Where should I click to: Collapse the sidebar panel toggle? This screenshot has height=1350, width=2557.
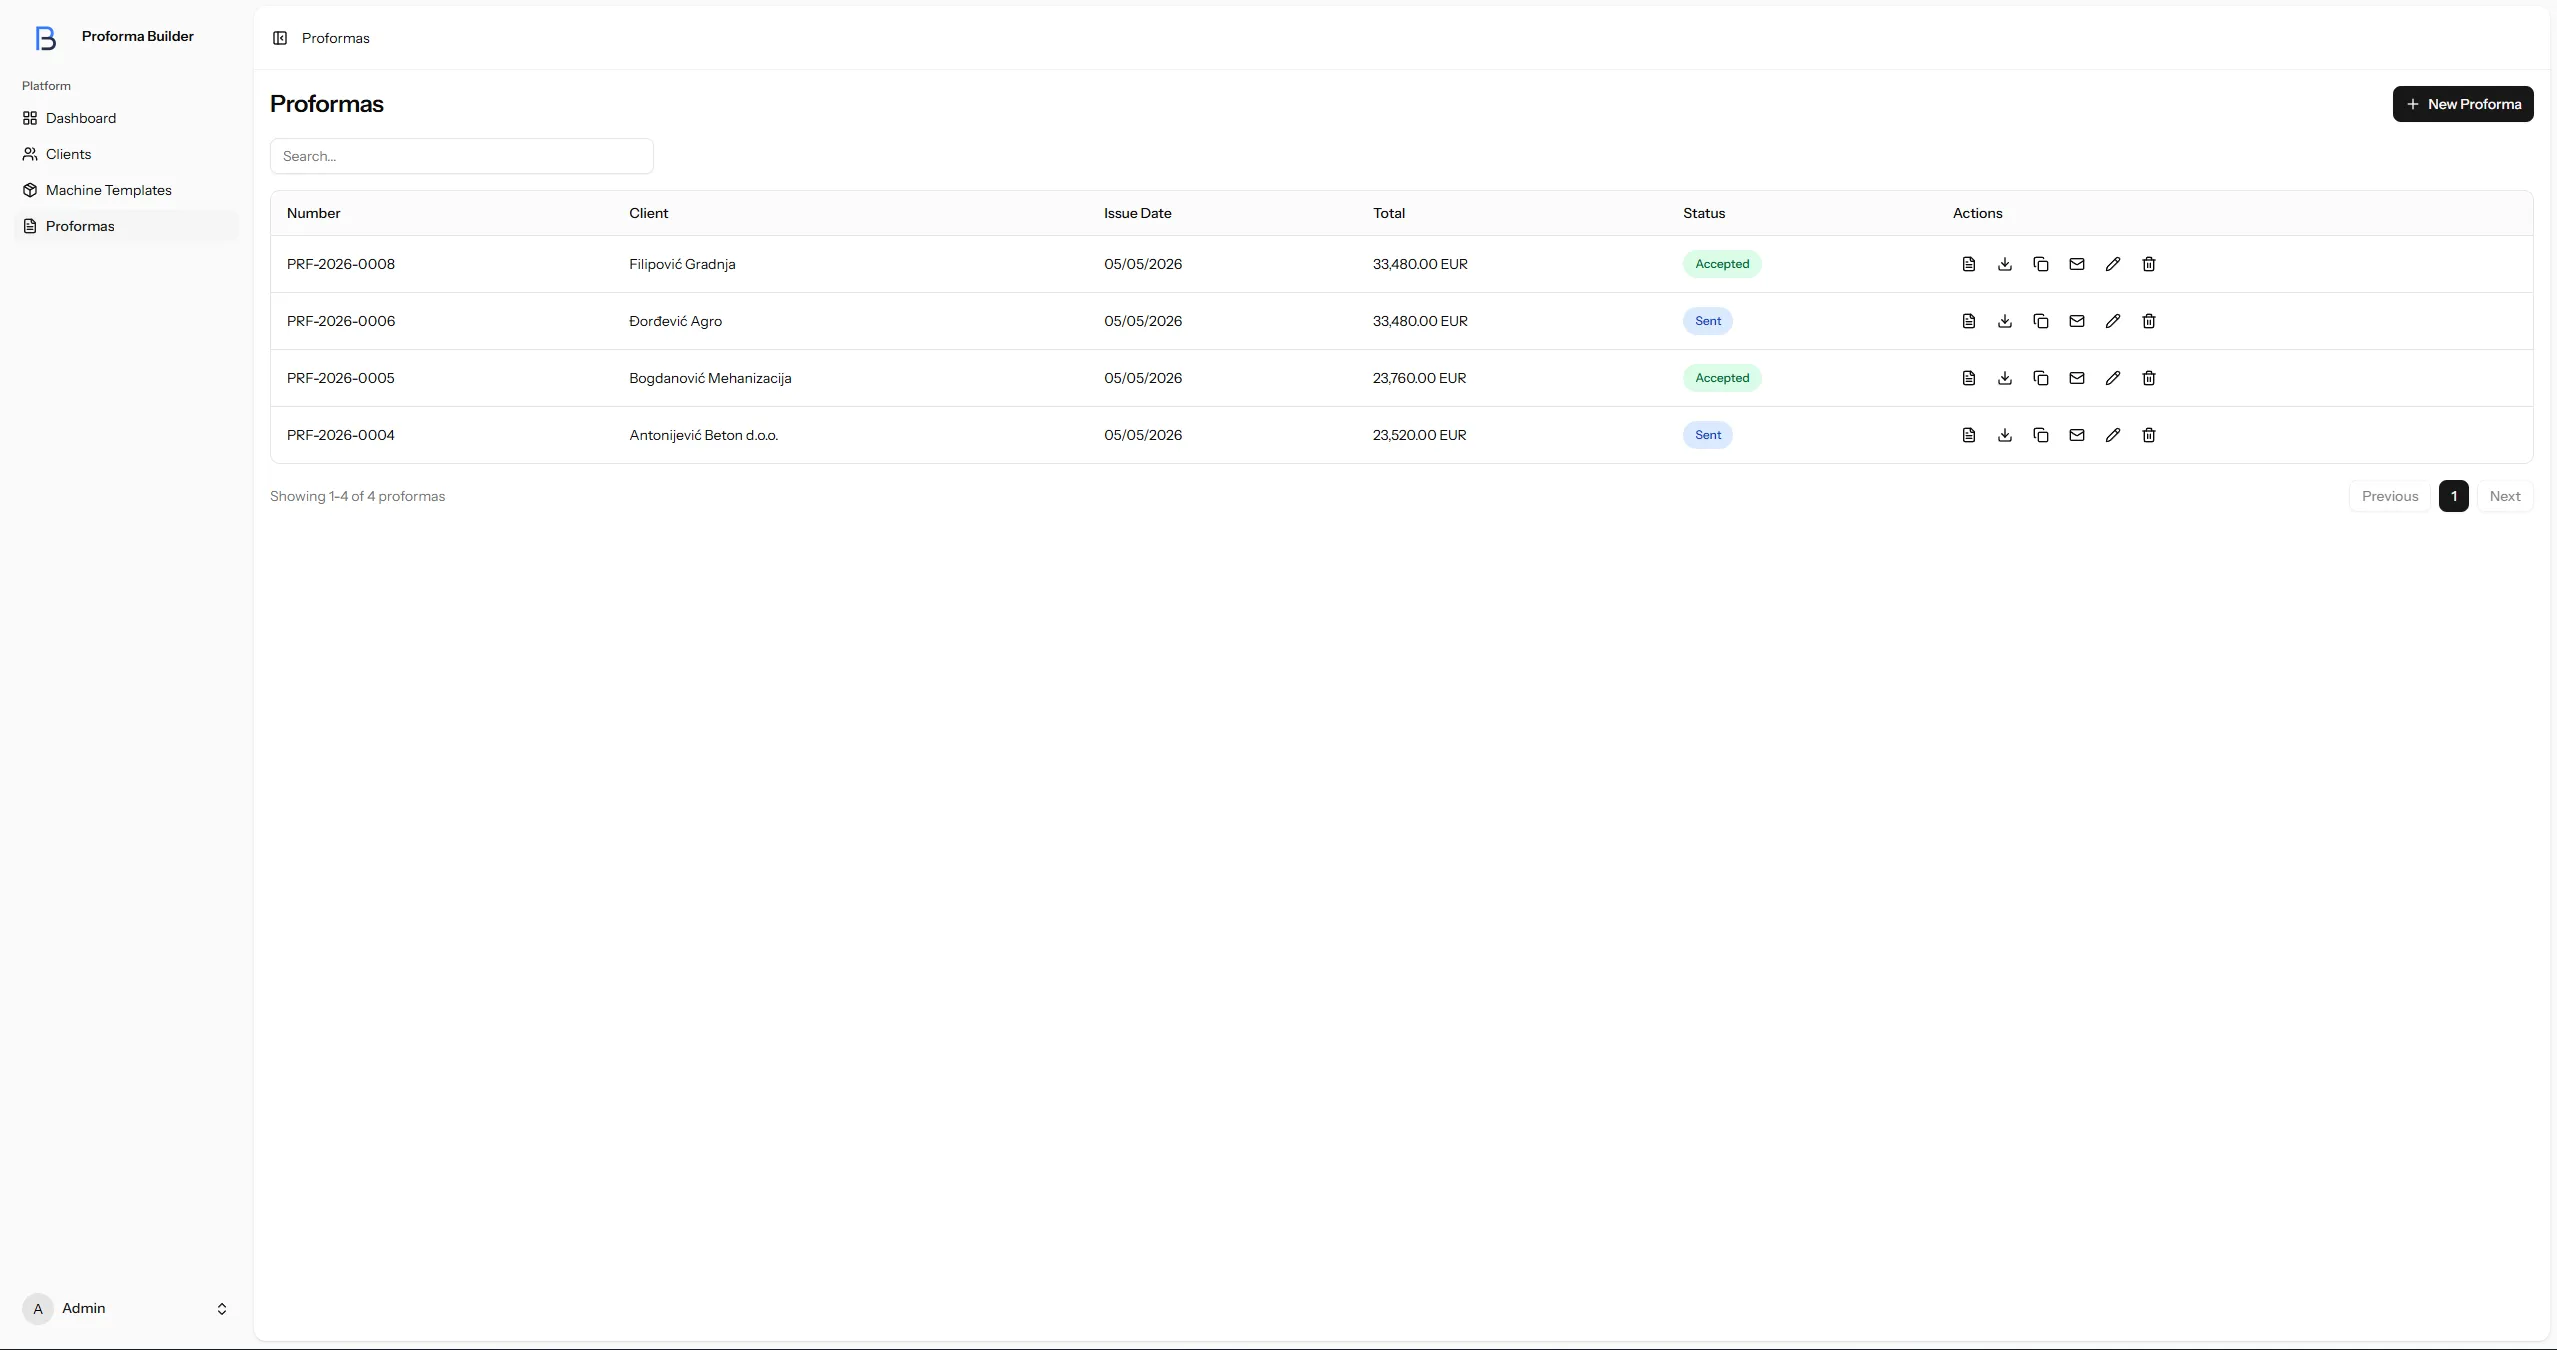280,38
